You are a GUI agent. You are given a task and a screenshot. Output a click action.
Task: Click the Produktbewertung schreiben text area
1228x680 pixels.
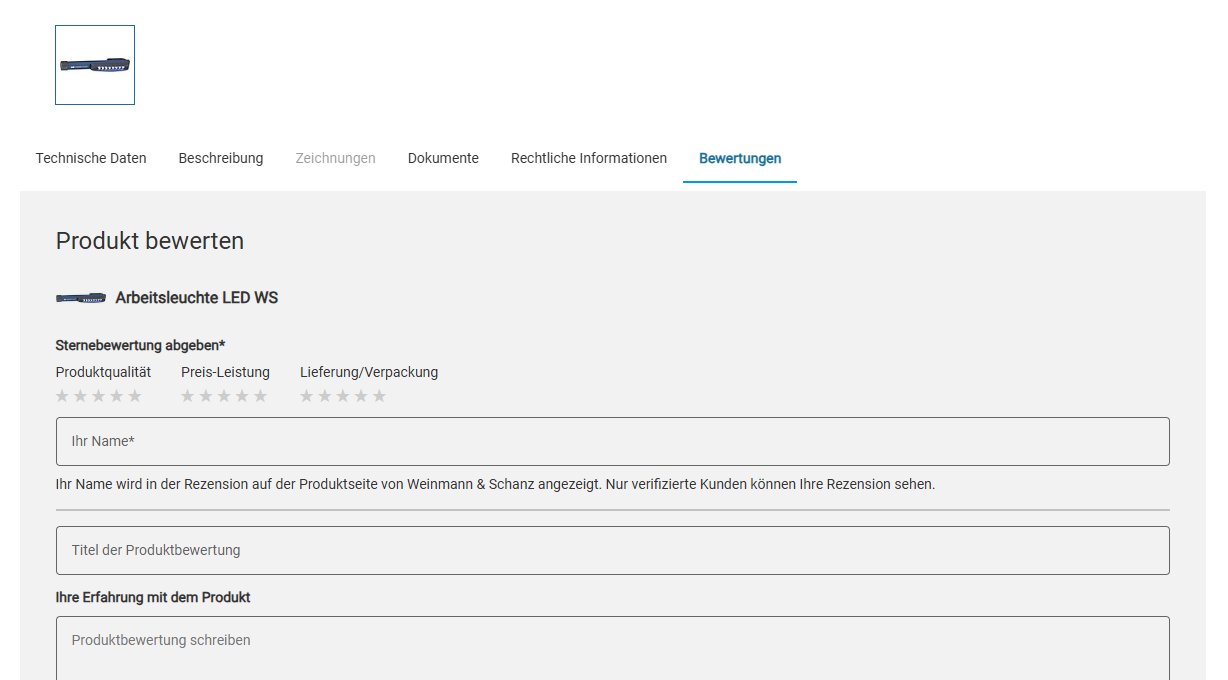(613, 648)
